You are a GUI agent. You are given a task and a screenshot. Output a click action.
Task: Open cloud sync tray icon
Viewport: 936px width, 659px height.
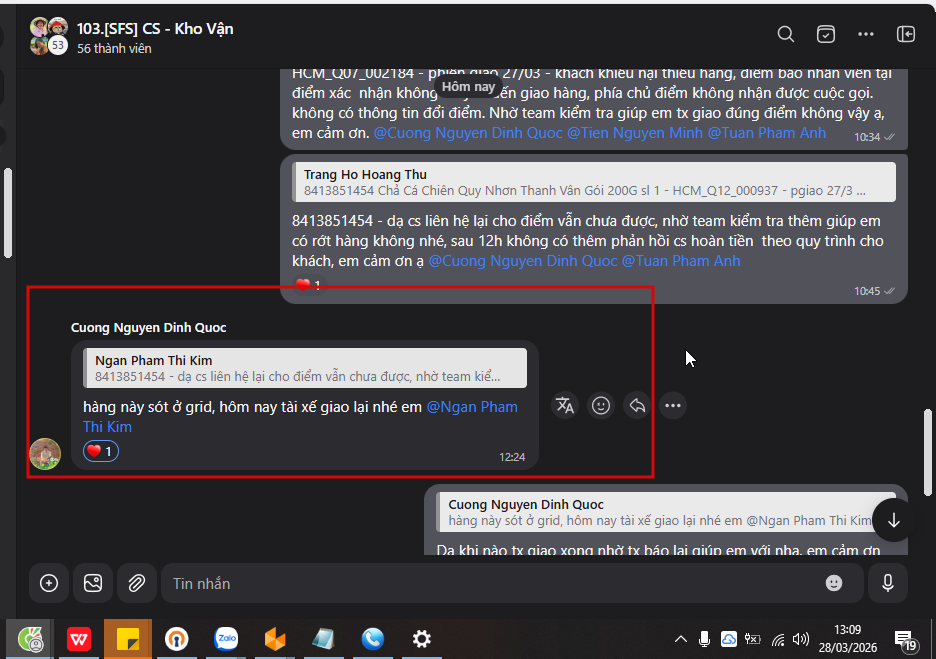(x=729, y=639)
